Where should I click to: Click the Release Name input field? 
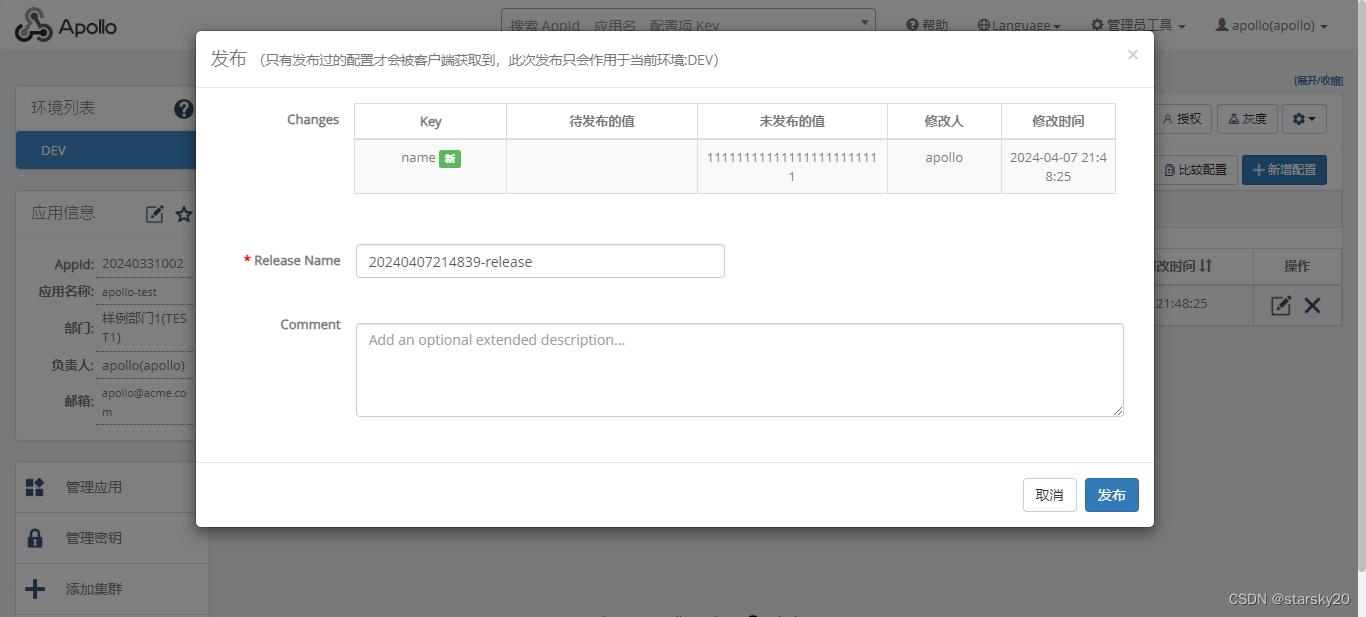tap(540, 261)
